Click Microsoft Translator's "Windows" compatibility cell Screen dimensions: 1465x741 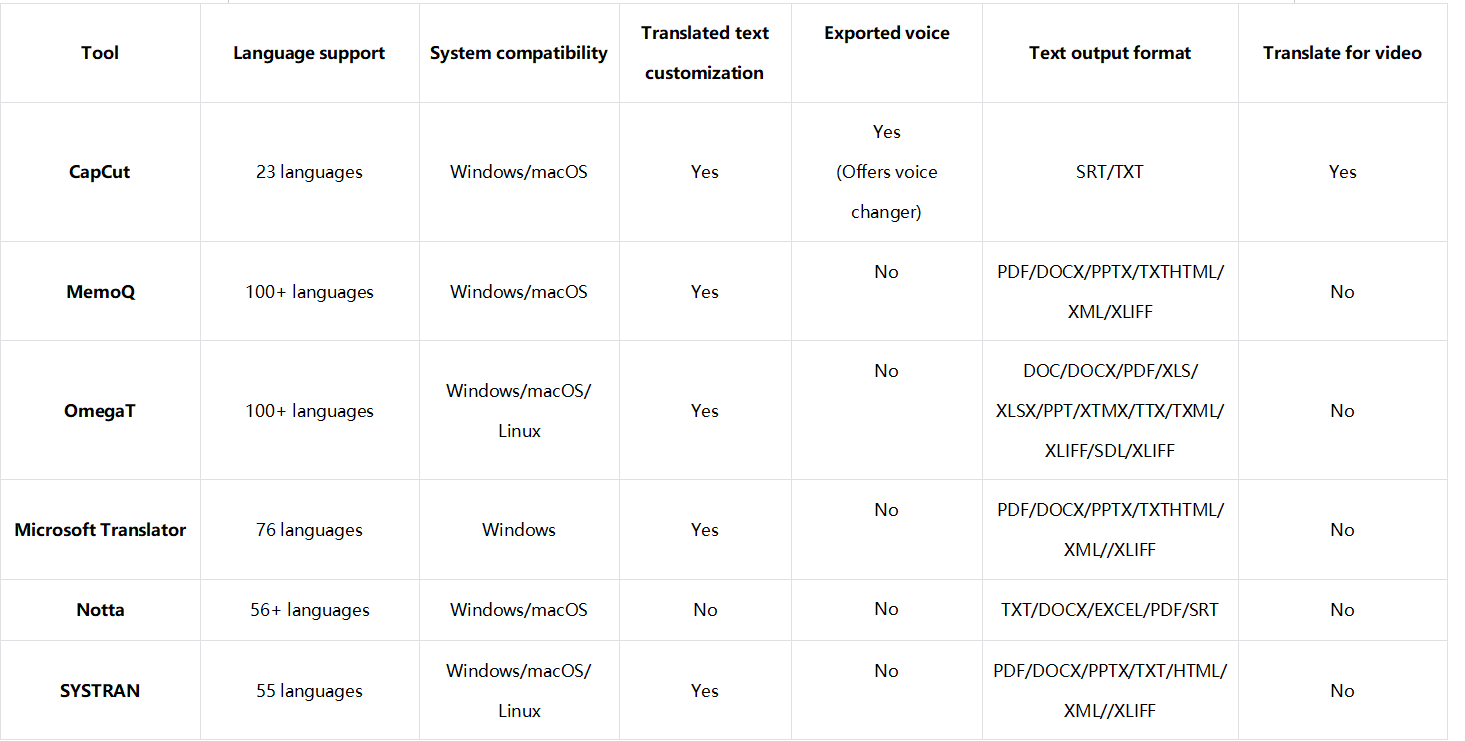pyautogui.click(x=519, y=530)
